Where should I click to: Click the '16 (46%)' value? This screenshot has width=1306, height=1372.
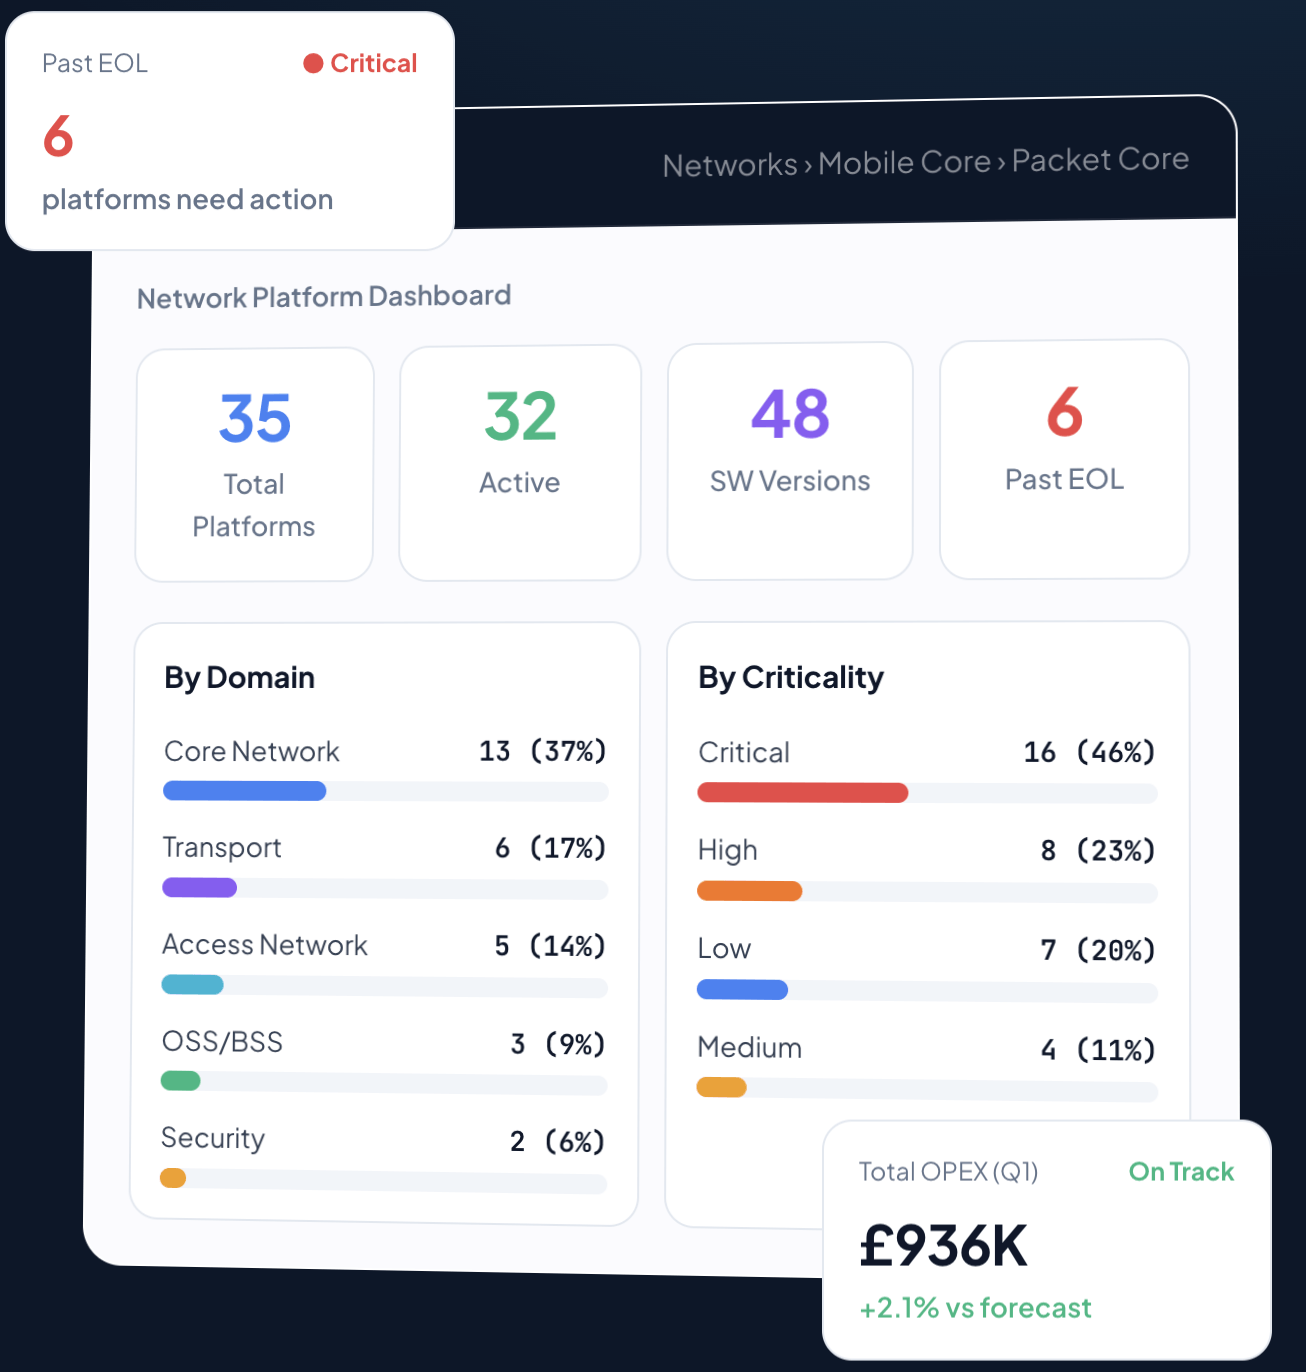[1090, 752]
